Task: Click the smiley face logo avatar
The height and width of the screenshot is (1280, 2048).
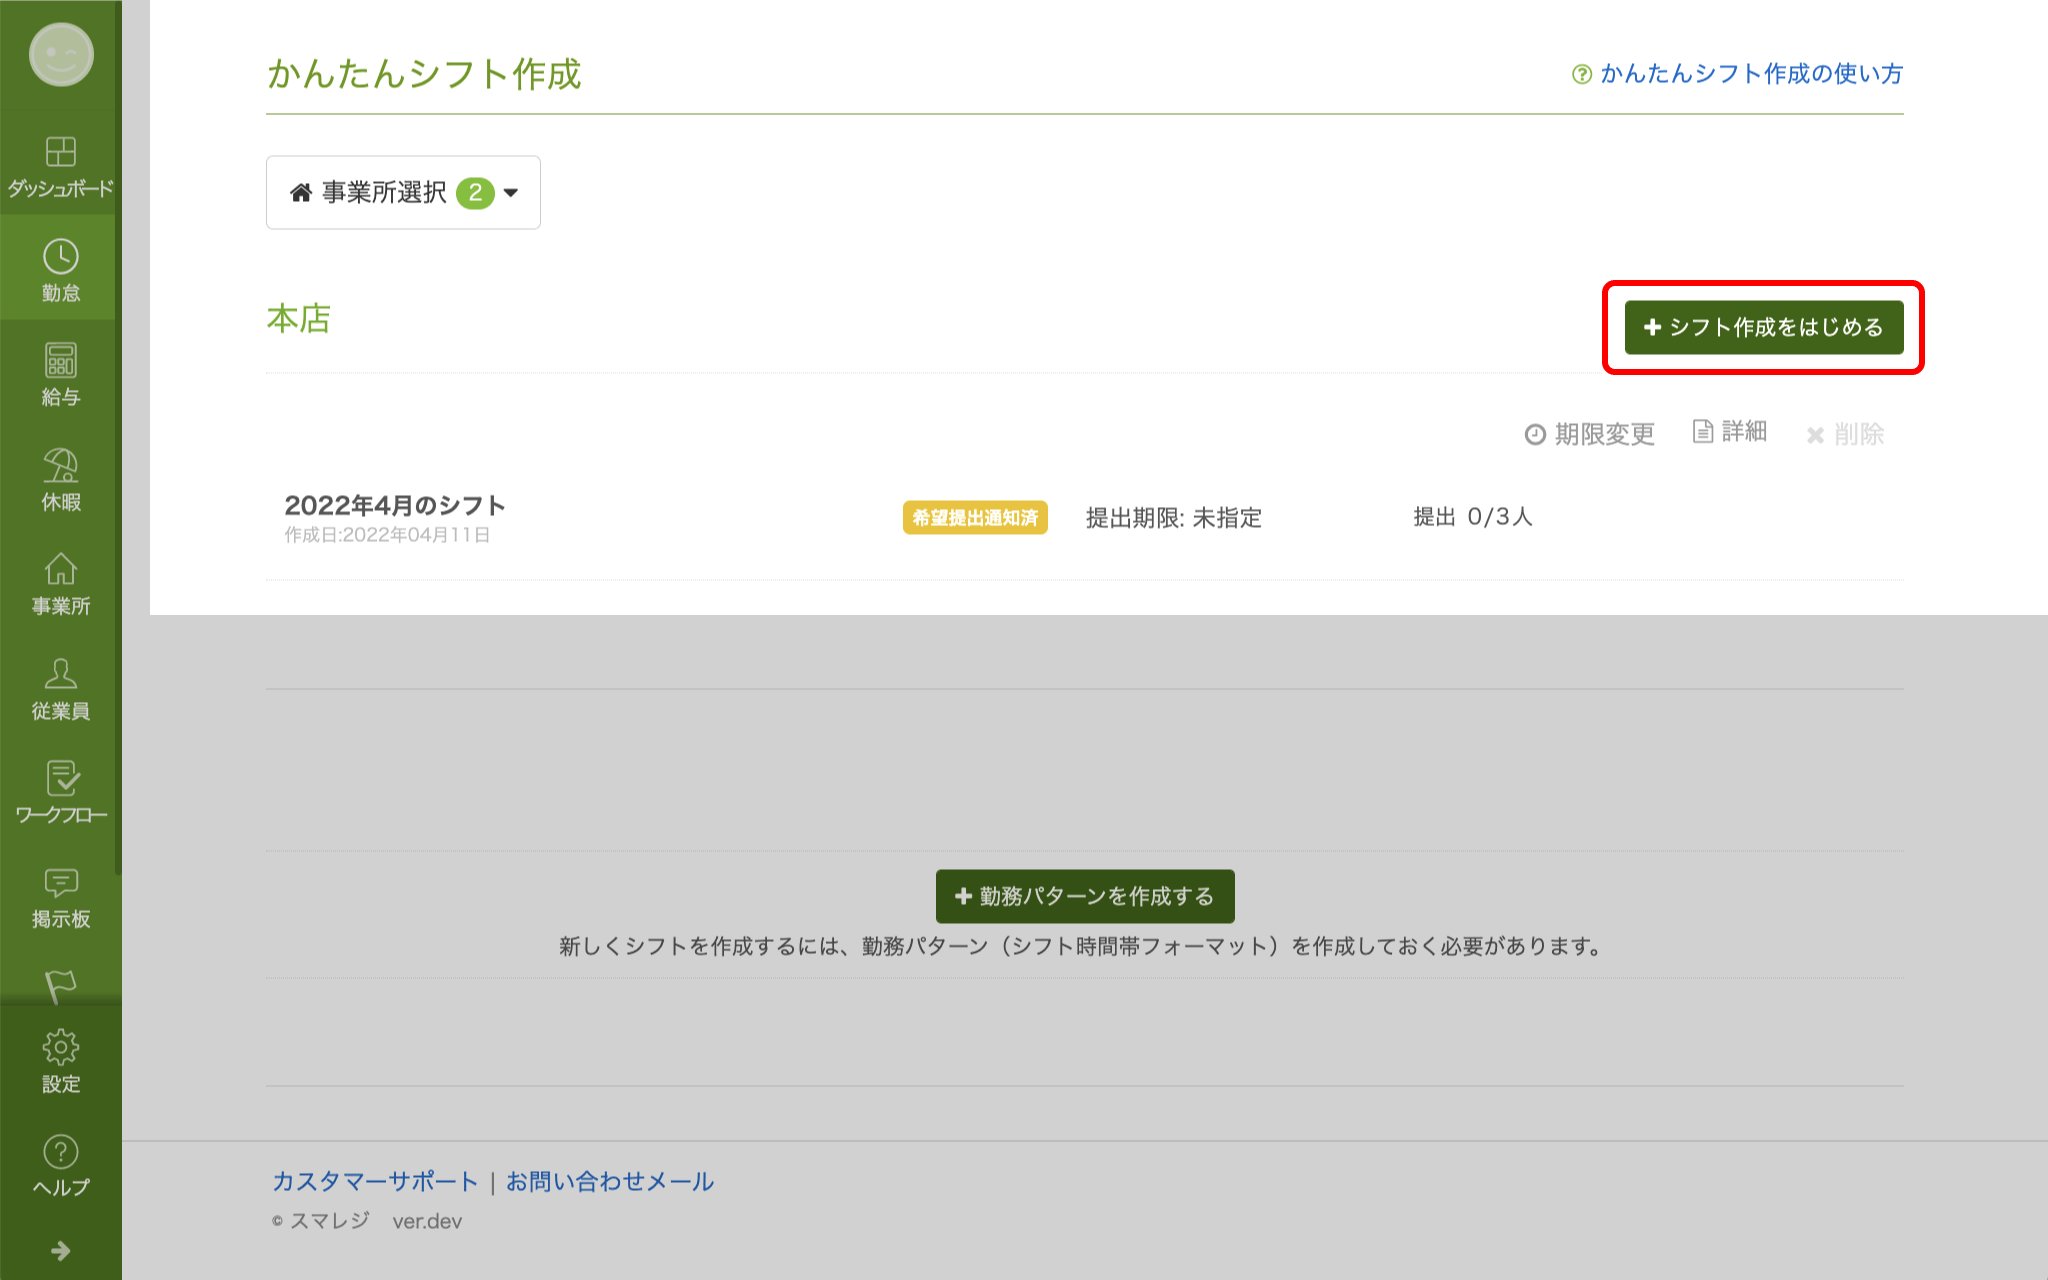Action: [x=61, y=54]
